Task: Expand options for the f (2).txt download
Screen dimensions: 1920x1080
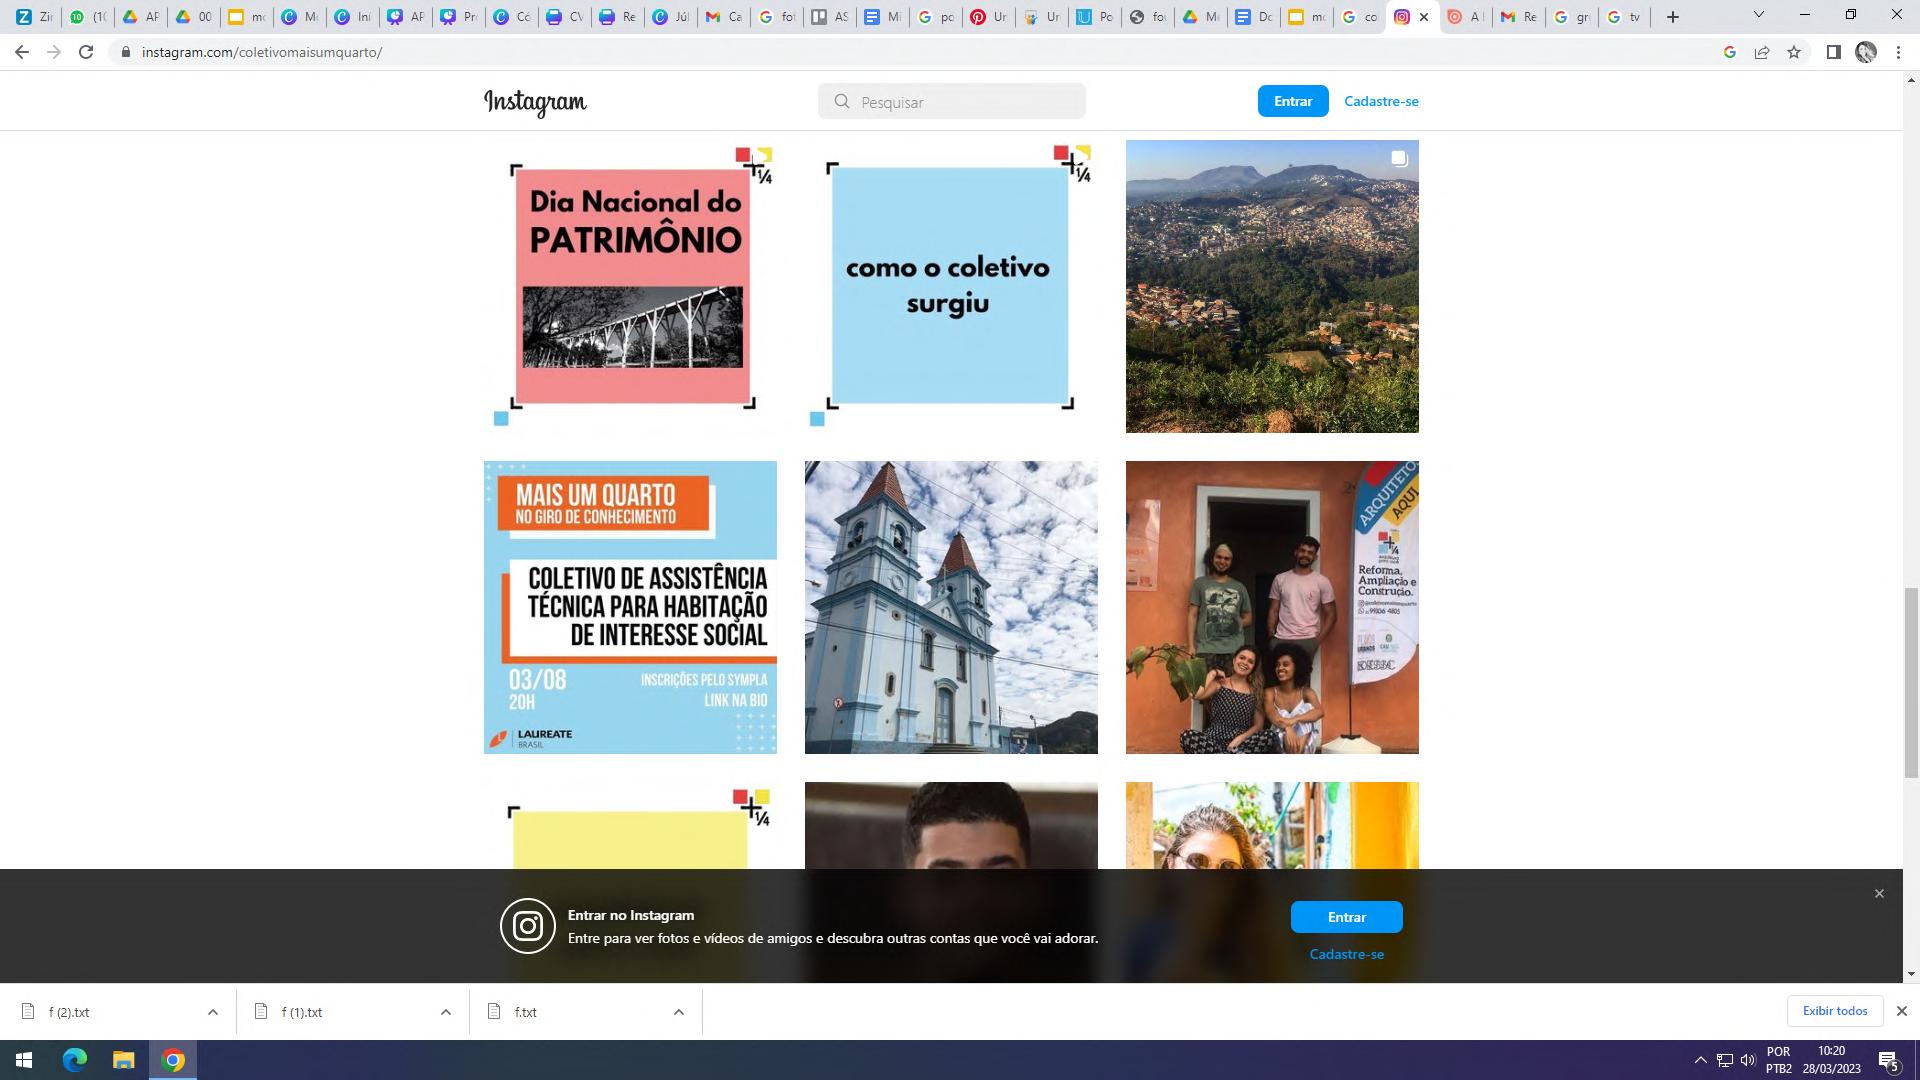Action: tap(213, 1012)
